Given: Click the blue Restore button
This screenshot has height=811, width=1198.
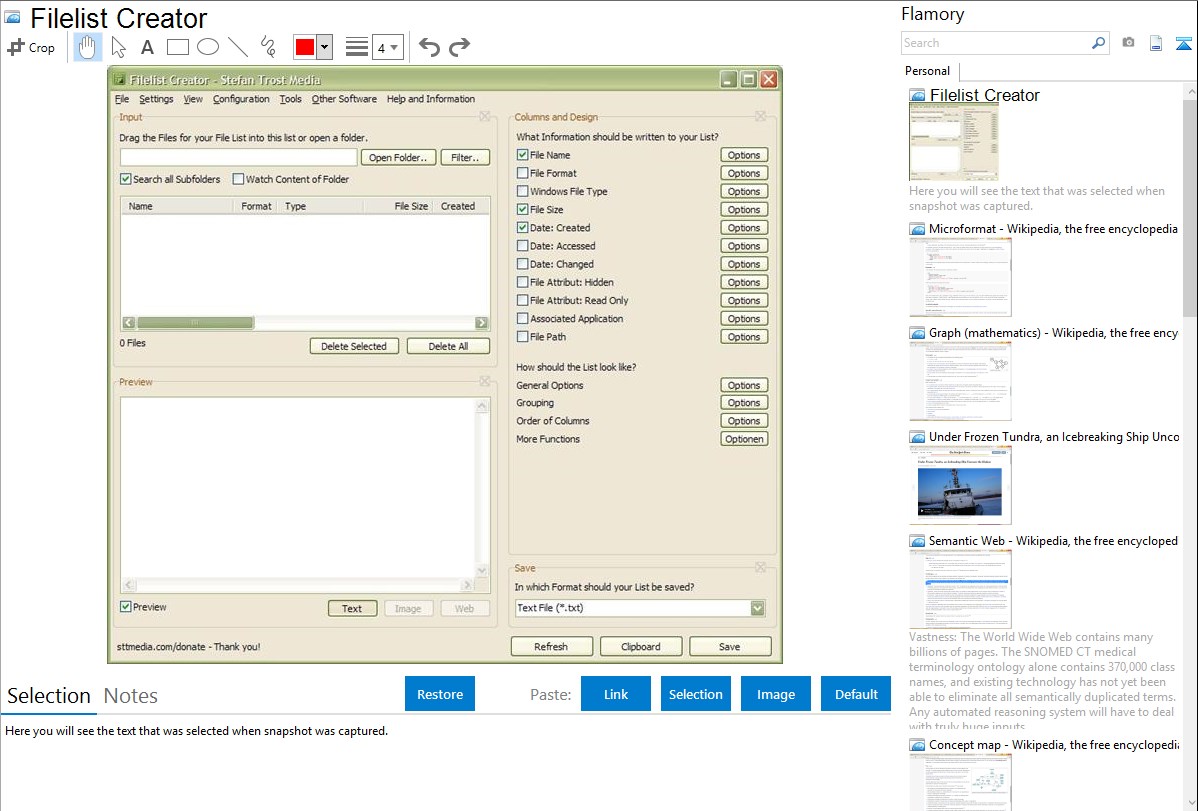Looking at the screenshot, I should tap(439, 694).
